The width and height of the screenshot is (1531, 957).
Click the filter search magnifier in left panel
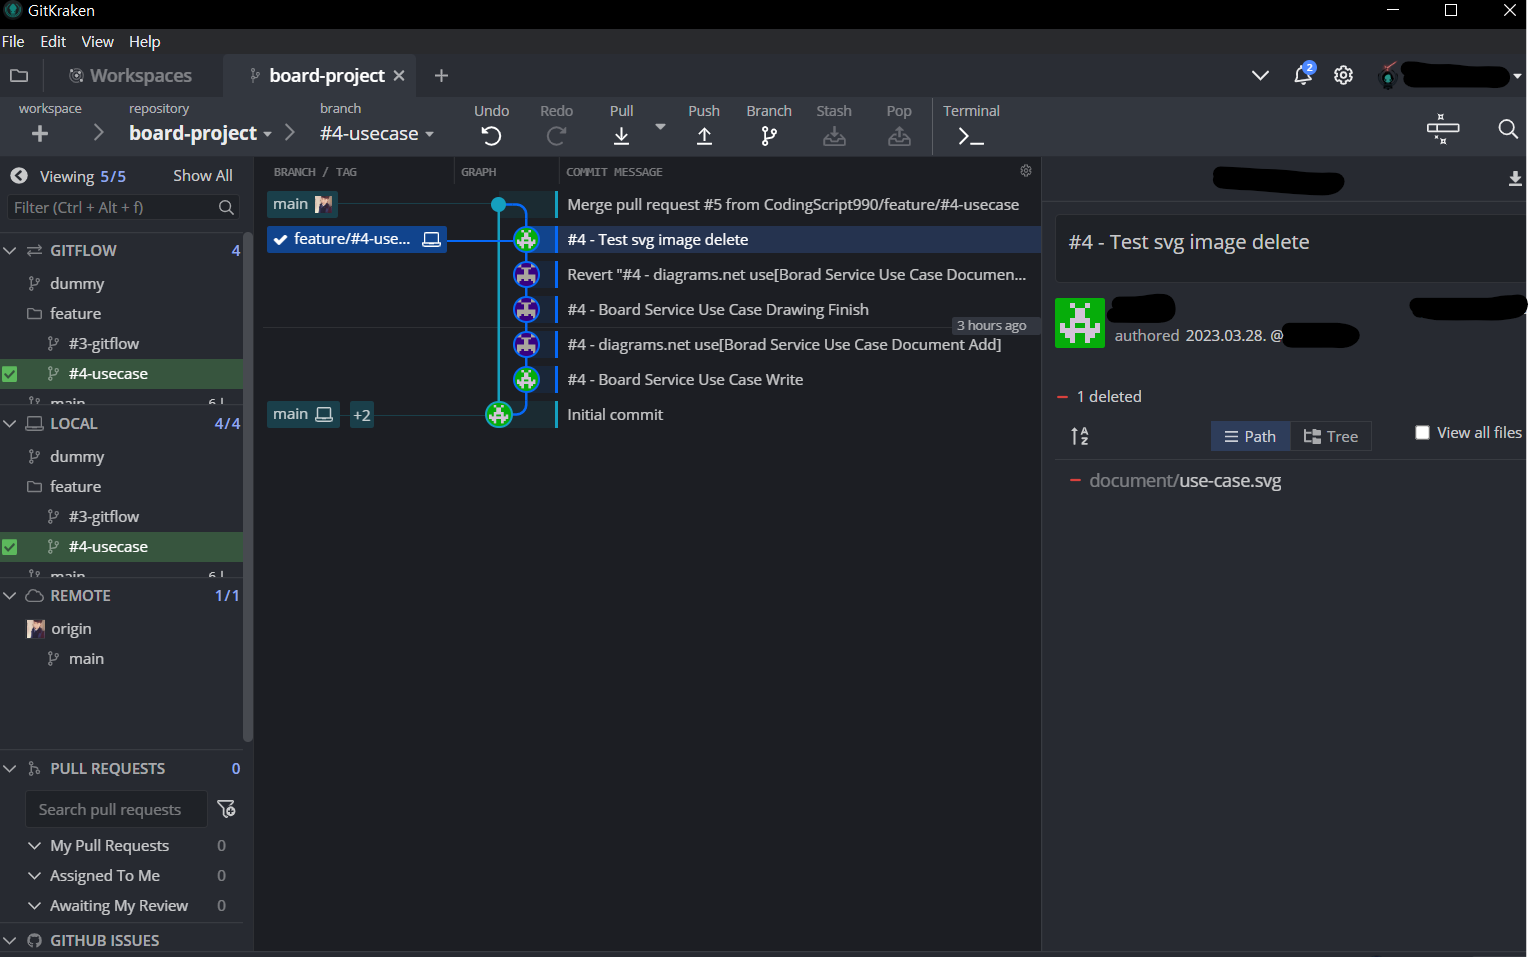point(226,207)
